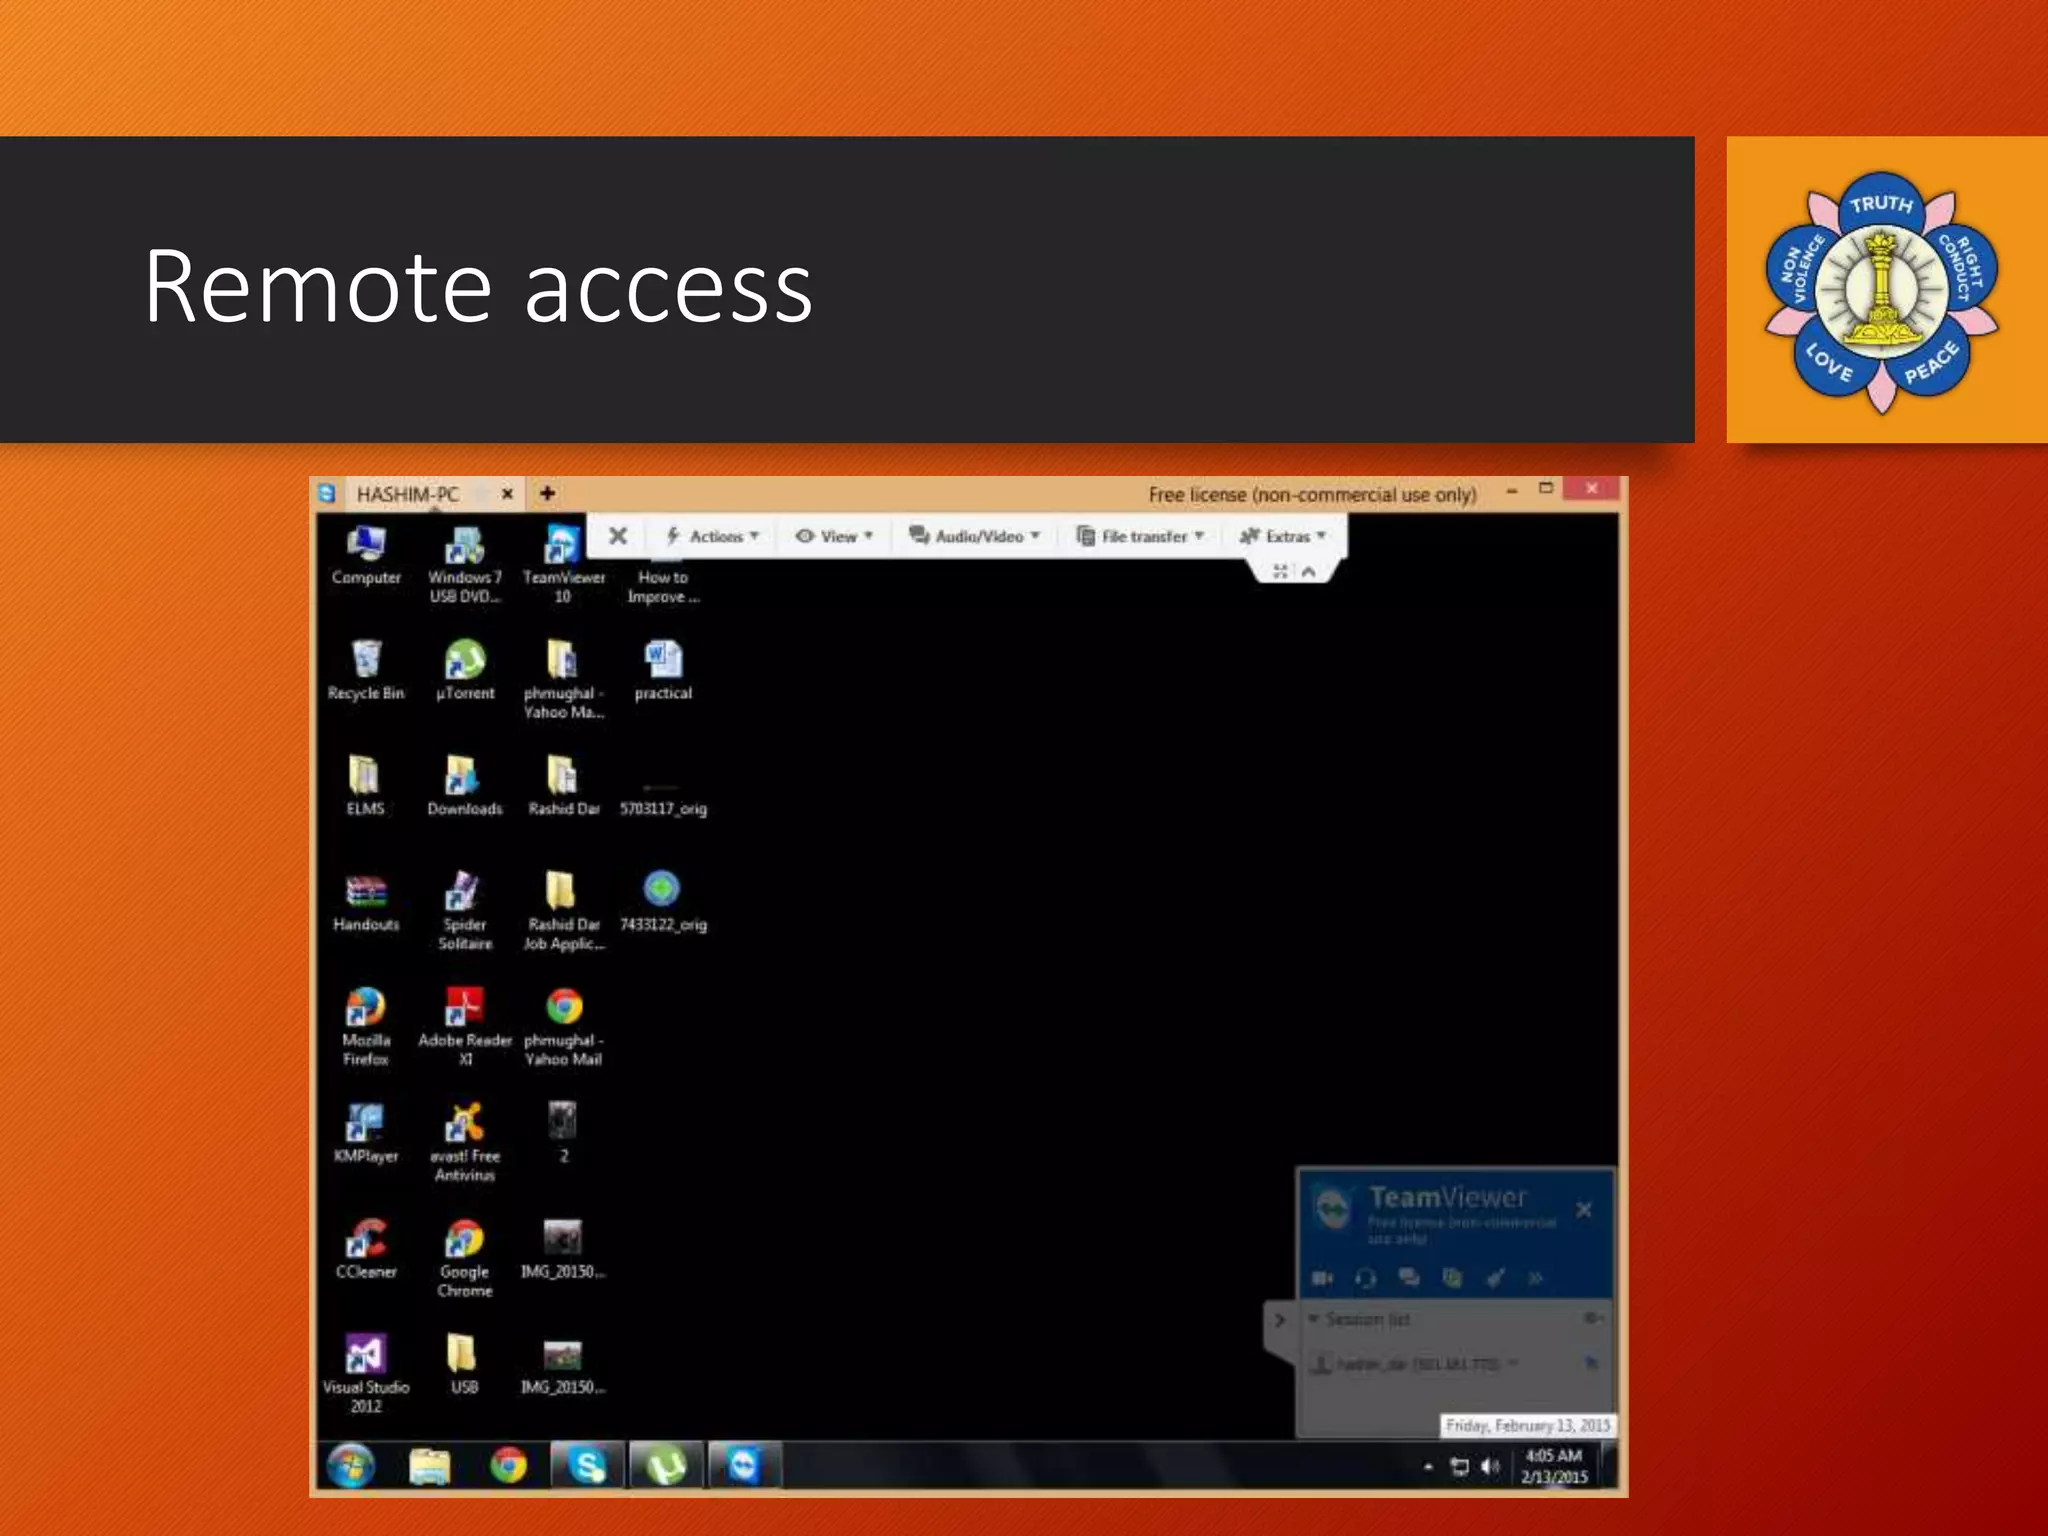Launch Spider Solitaire
Viewport: 2048px width, 1536px height.
point(465,911)
